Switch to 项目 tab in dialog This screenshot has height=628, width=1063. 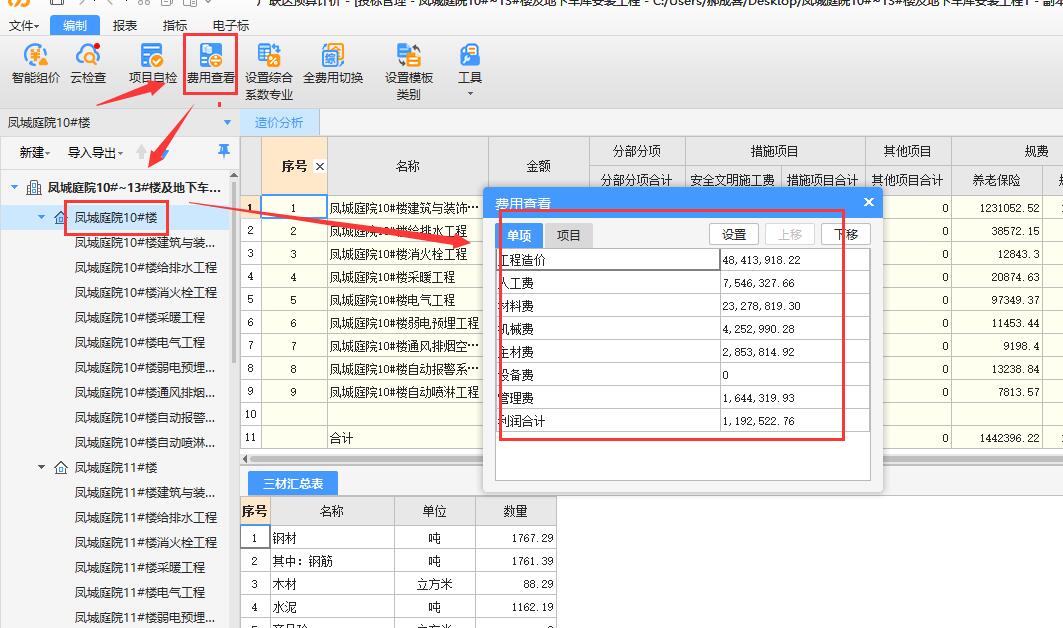[x=568, y=235]
